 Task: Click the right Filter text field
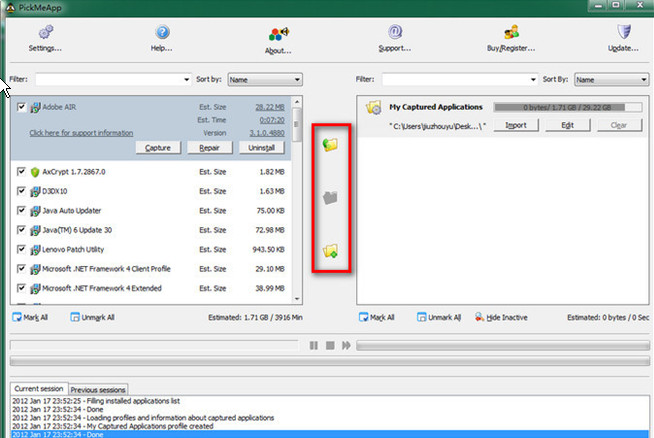point(455,80)
